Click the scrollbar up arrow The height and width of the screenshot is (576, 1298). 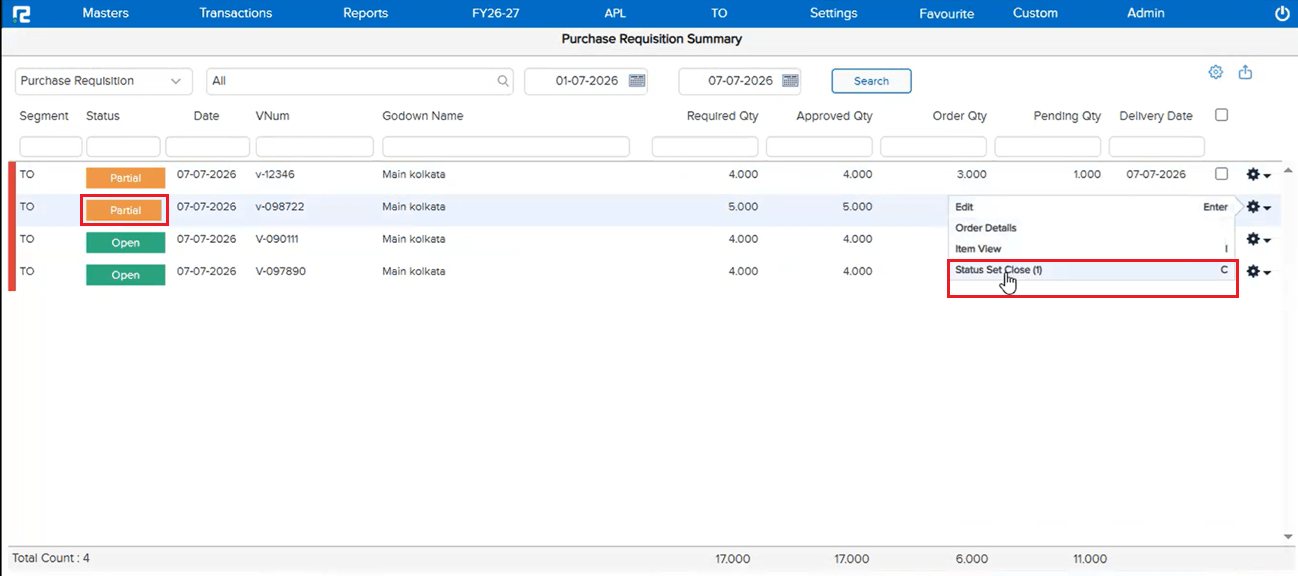coord(1287,169)
